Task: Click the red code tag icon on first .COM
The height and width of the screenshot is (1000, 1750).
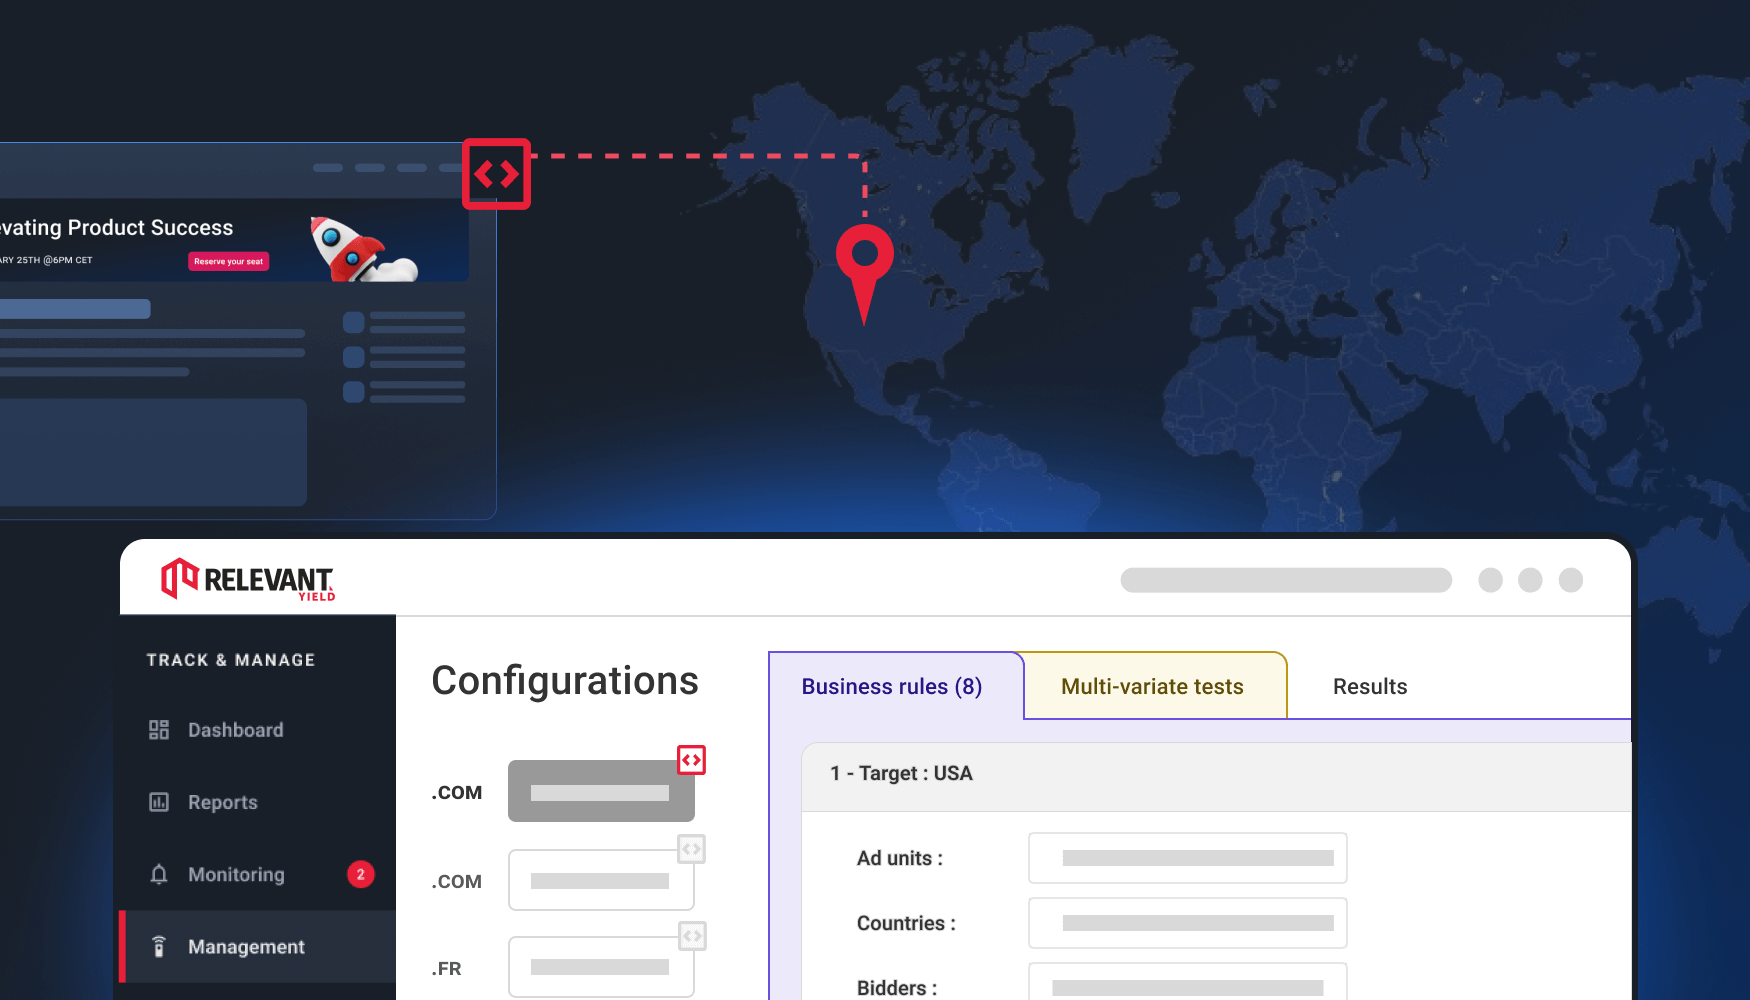Action: 691,760
